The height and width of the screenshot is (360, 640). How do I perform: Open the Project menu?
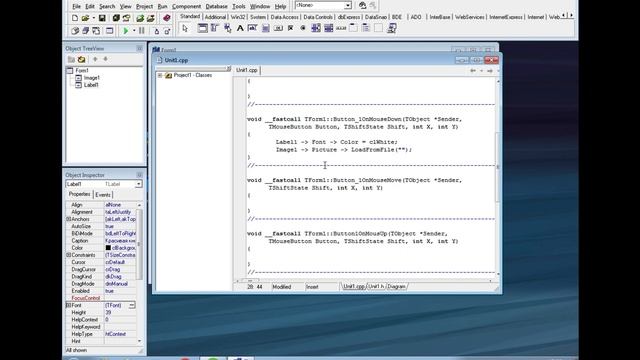click(144, 7)
